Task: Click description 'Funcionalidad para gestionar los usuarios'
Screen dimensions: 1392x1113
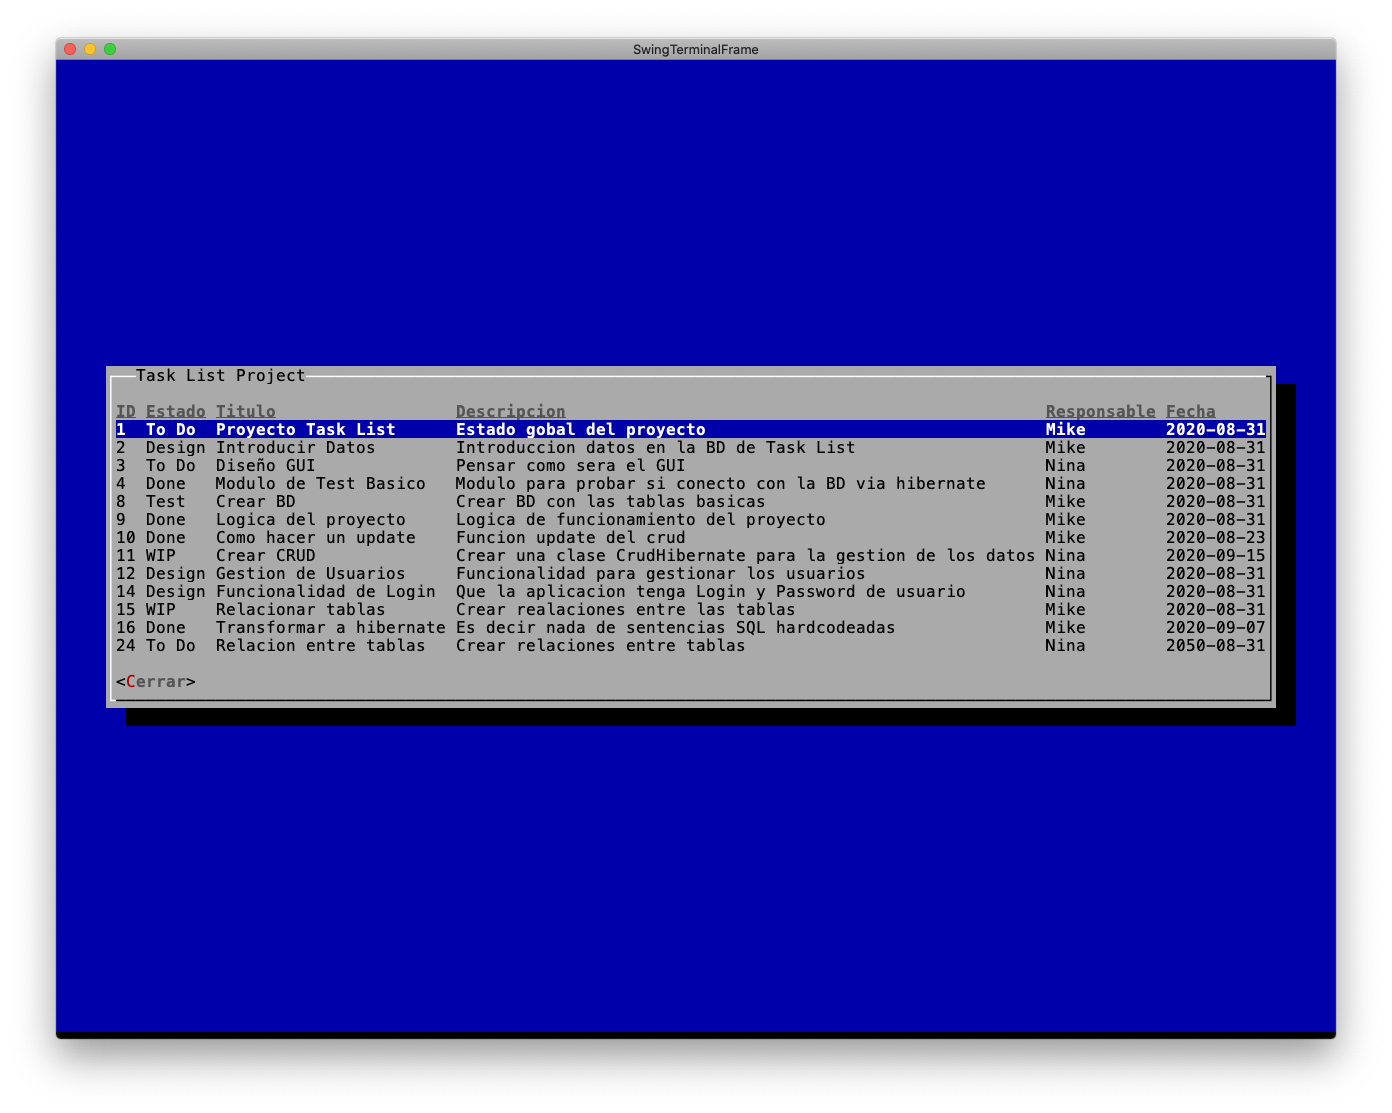Action: [661, 574]
